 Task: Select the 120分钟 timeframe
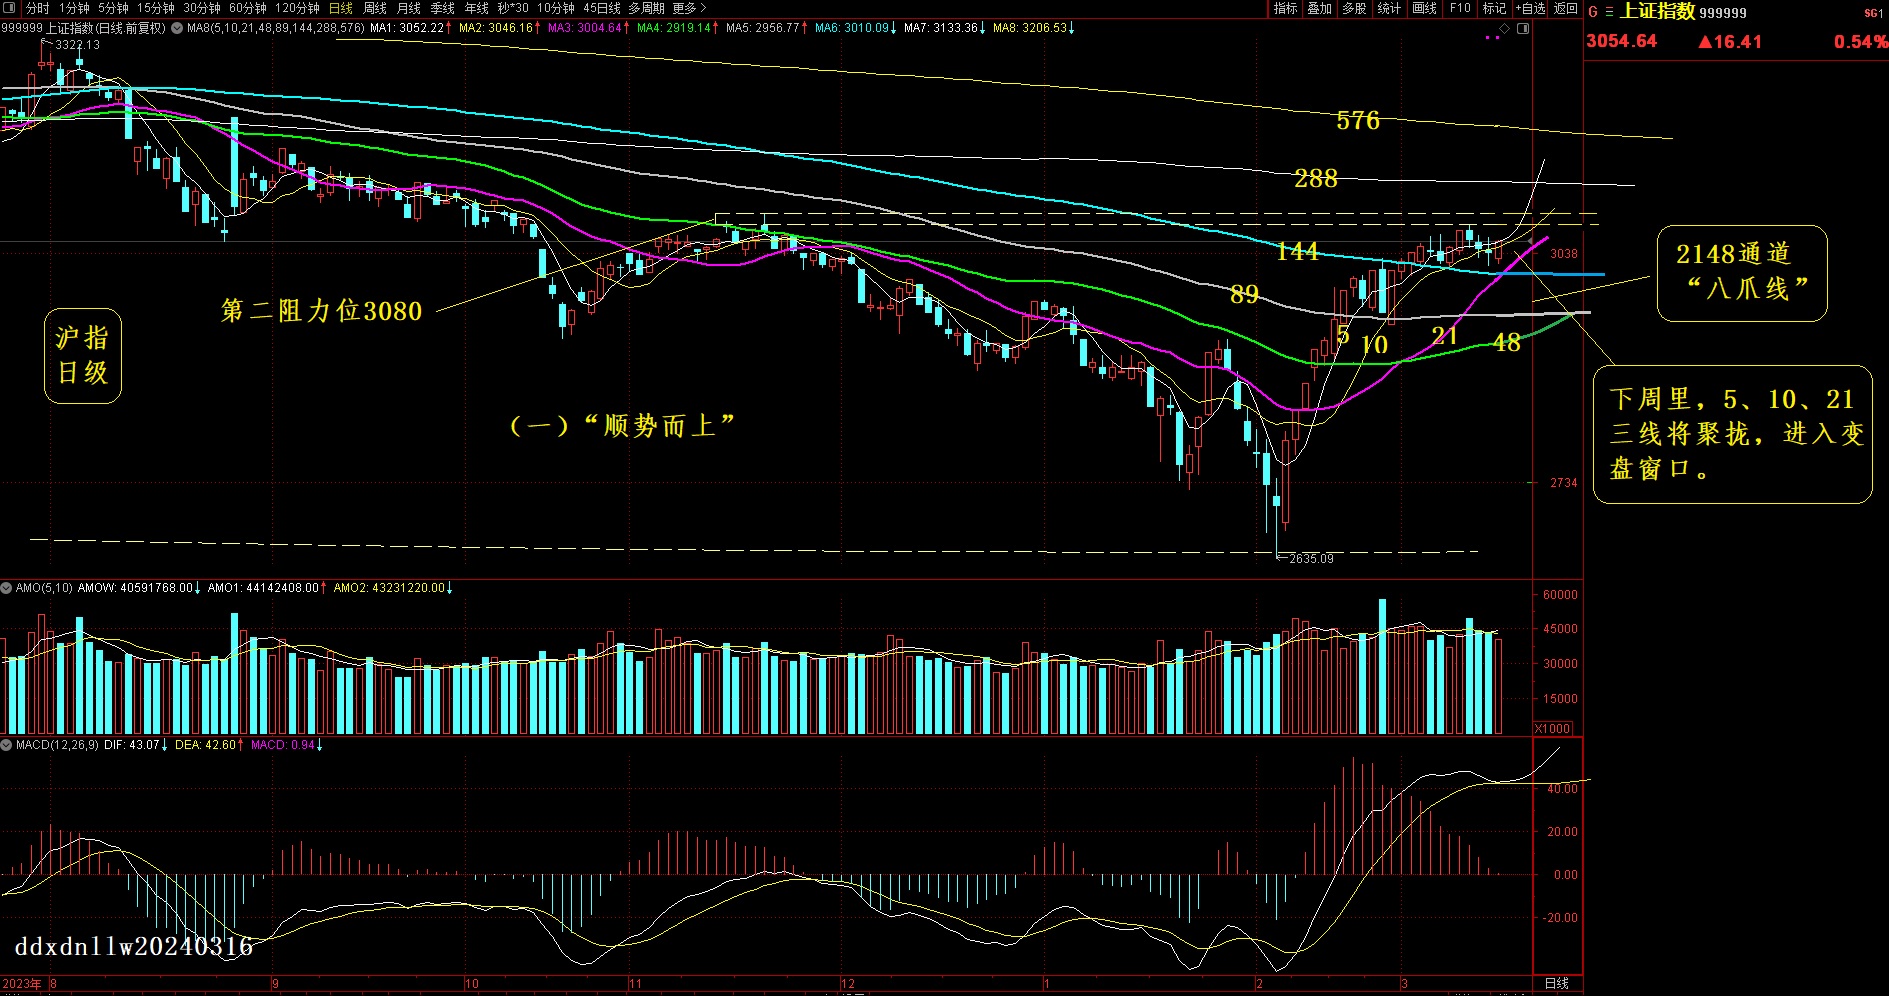point(298,8)
